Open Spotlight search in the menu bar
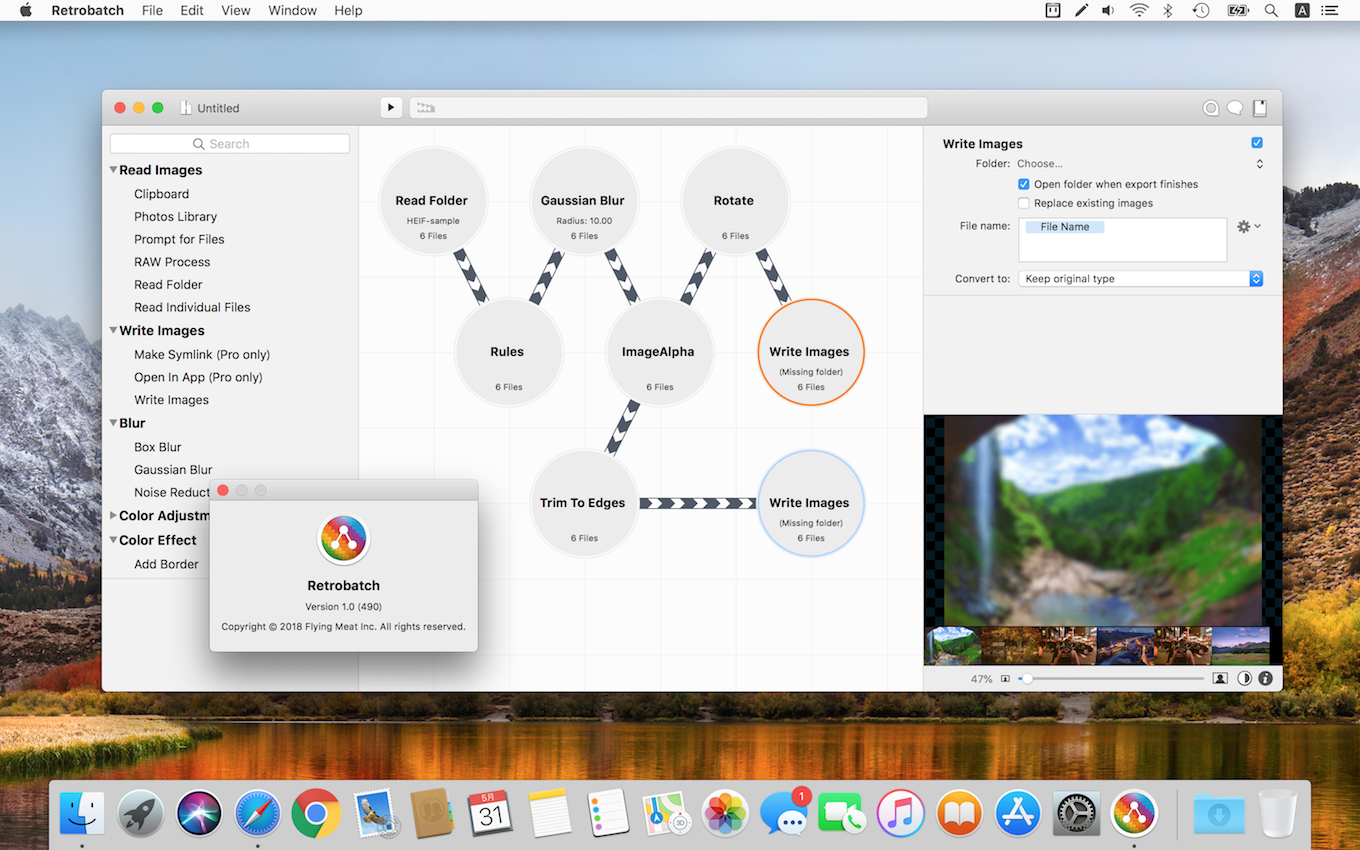The image size is (1360, 850). tap(1271, 10)
